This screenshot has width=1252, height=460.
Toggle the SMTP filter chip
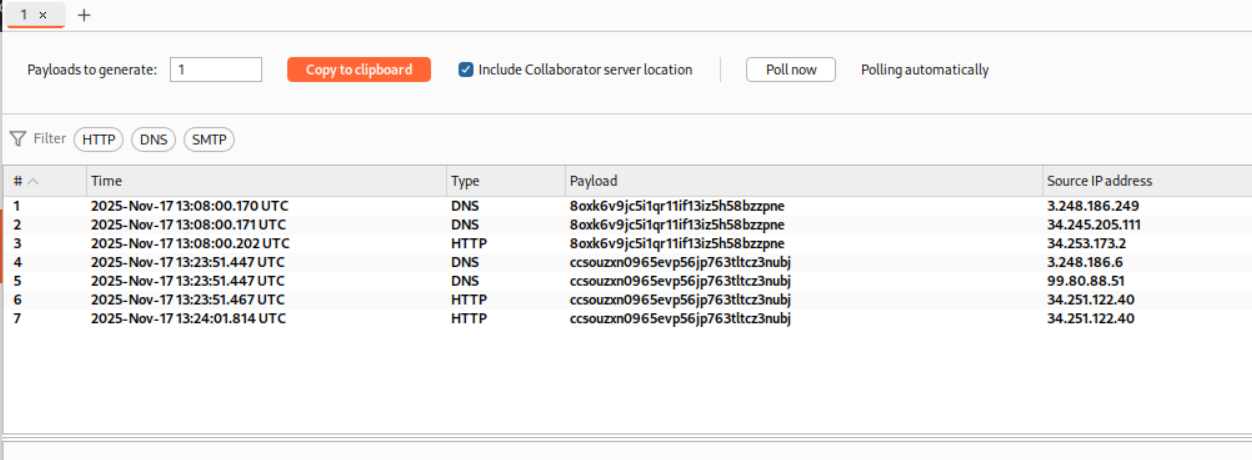click(x=209, y=140)
